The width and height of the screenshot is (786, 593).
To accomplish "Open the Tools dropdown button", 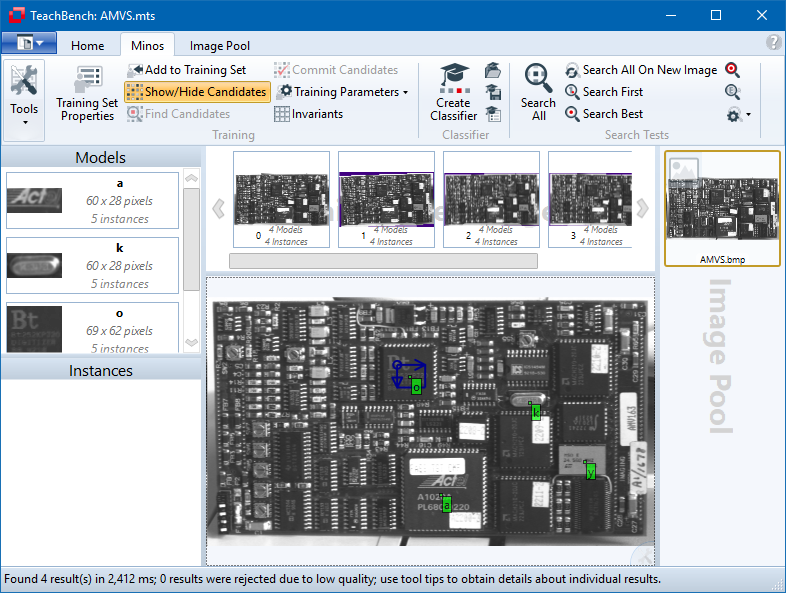I will pyautogui.click(x=24, y=100).
